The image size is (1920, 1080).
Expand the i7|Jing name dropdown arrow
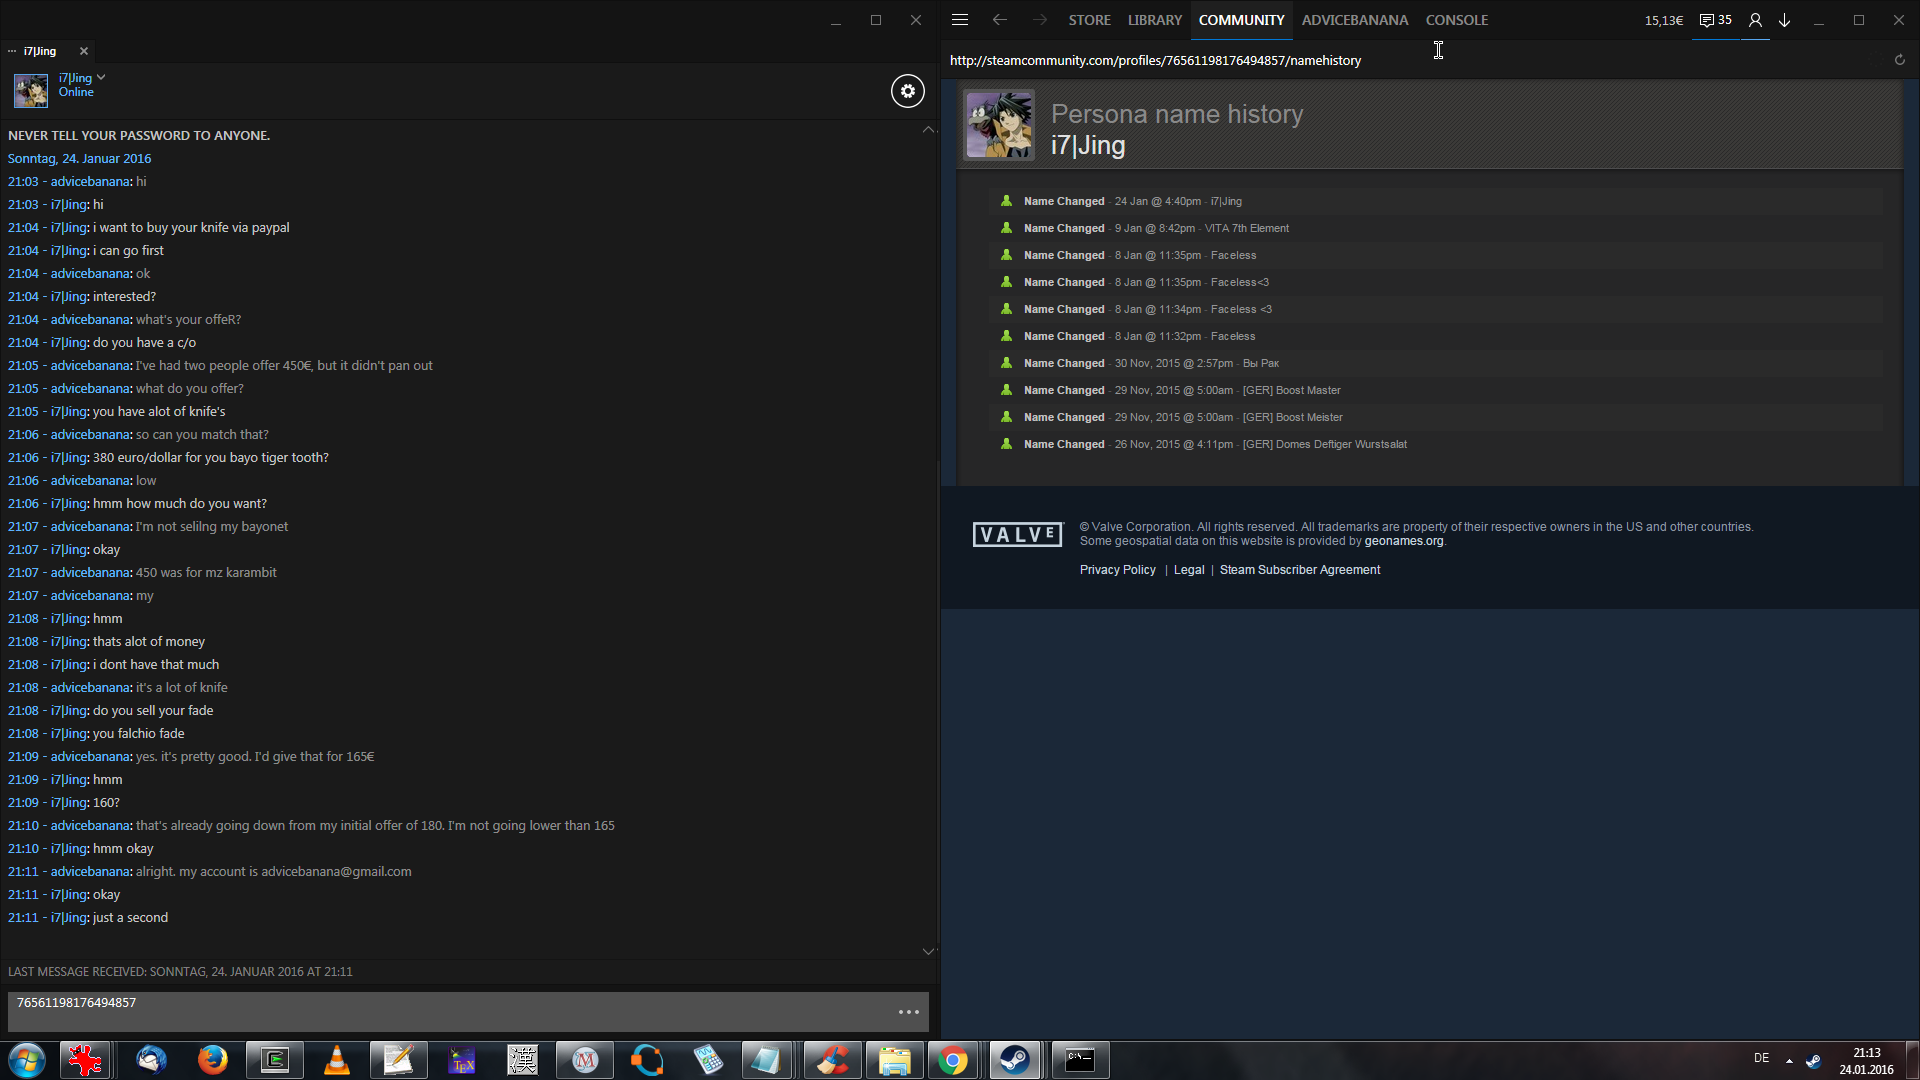101,77
